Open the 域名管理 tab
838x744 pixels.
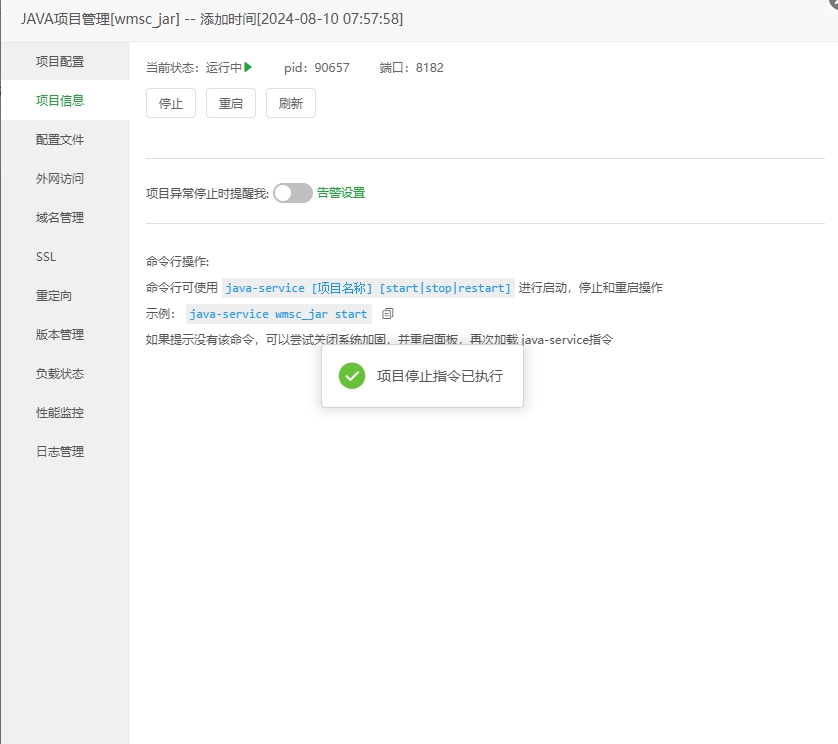pyautogui.click(x=65, y=218)
